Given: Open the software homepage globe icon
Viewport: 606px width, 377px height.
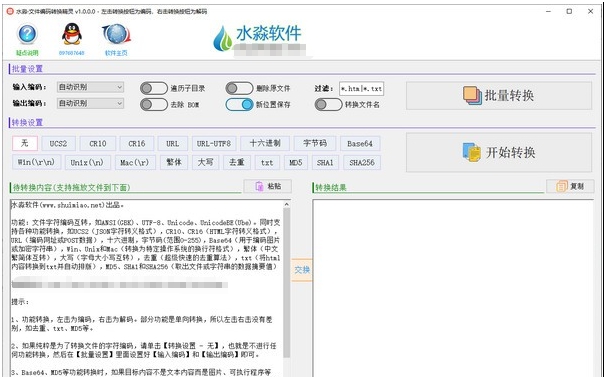Looking at the screenshot, I should [x=116, y=34].
